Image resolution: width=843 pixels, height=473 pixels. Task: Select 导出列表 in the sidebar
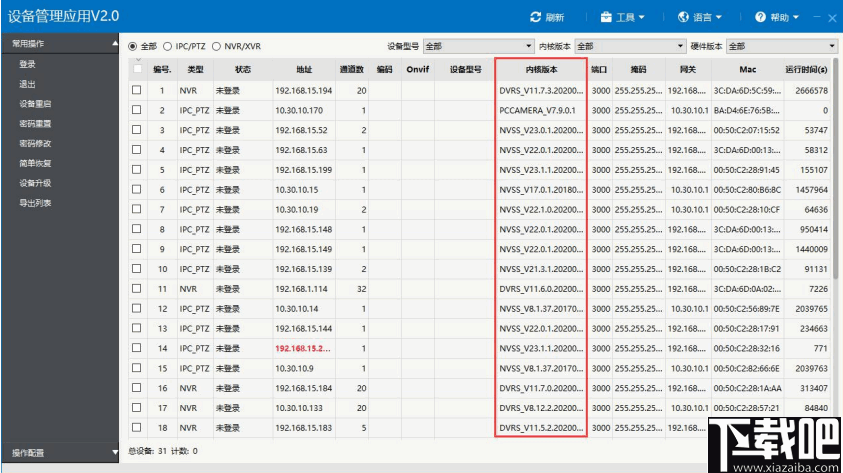click(x=35, y=203)
